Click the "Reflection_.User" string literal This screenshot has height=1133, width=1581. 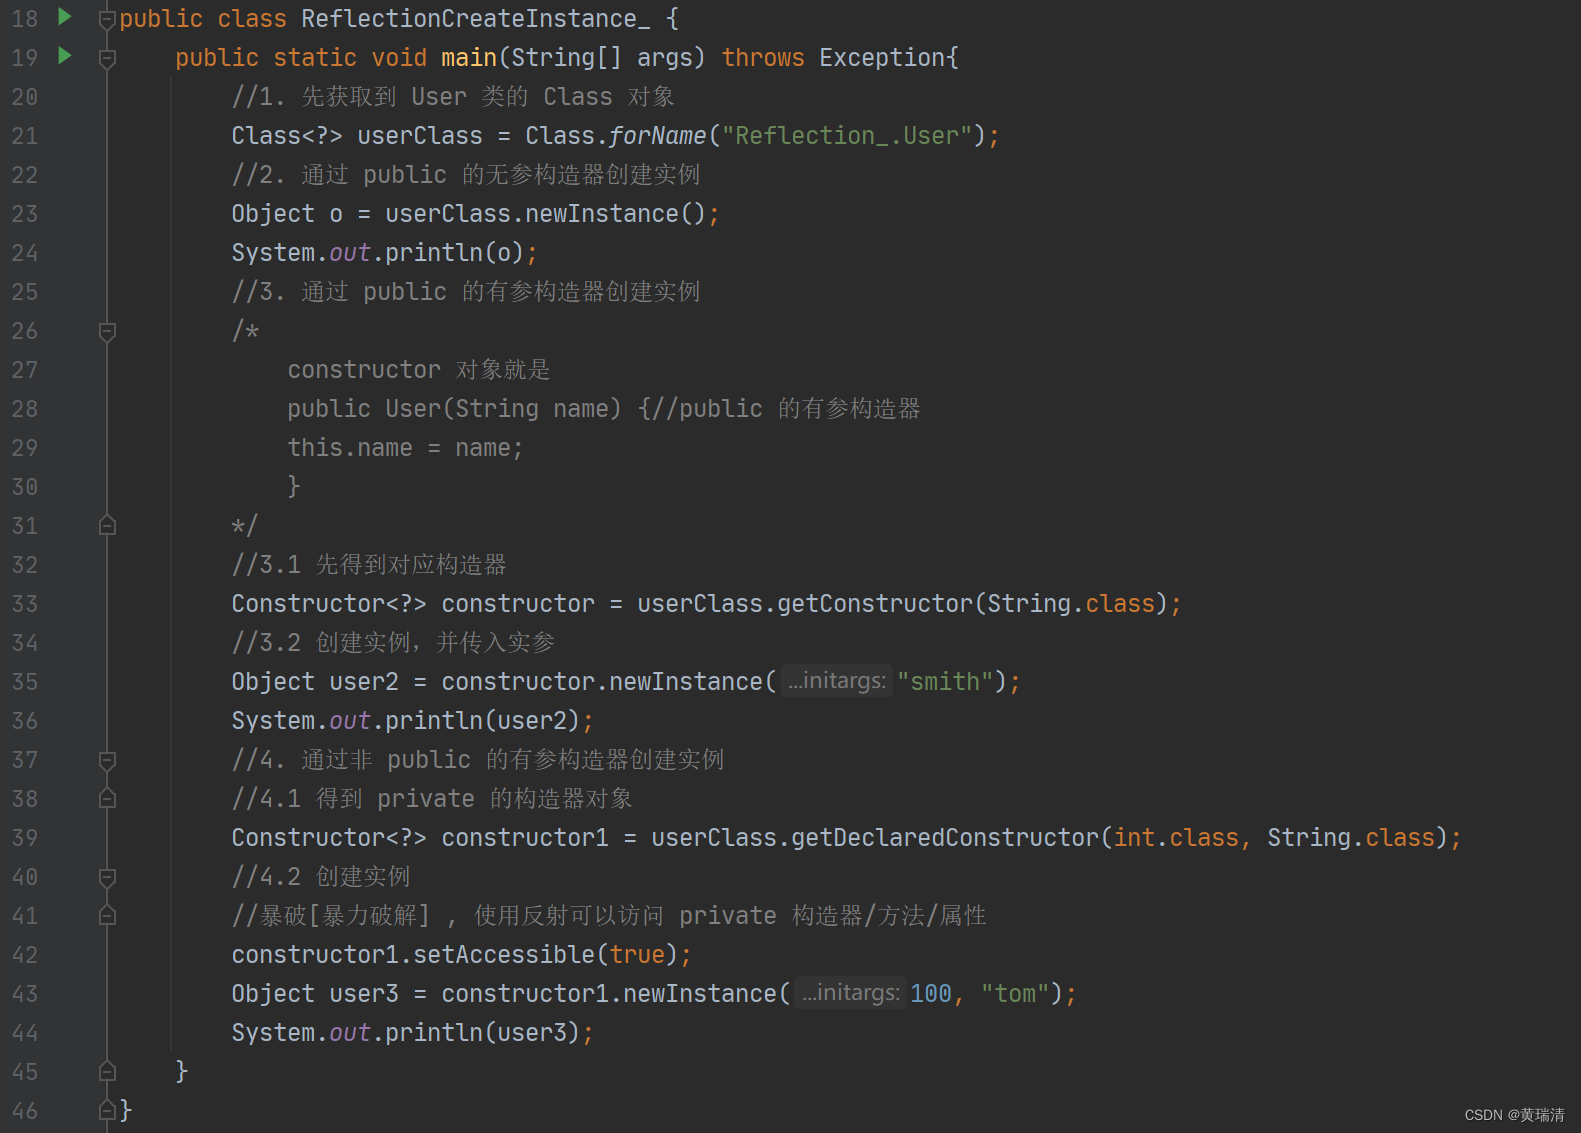847,135
